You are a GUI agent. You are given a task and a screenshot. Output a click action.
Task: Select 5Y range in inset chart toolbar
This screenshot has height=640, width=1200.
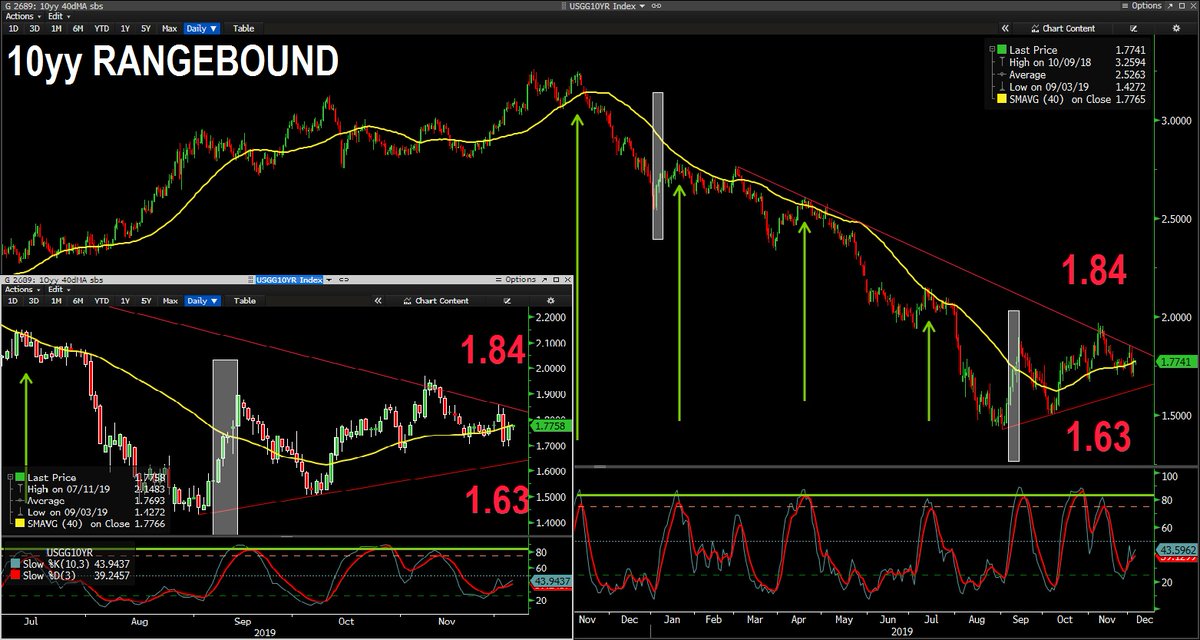pos(147,301)
